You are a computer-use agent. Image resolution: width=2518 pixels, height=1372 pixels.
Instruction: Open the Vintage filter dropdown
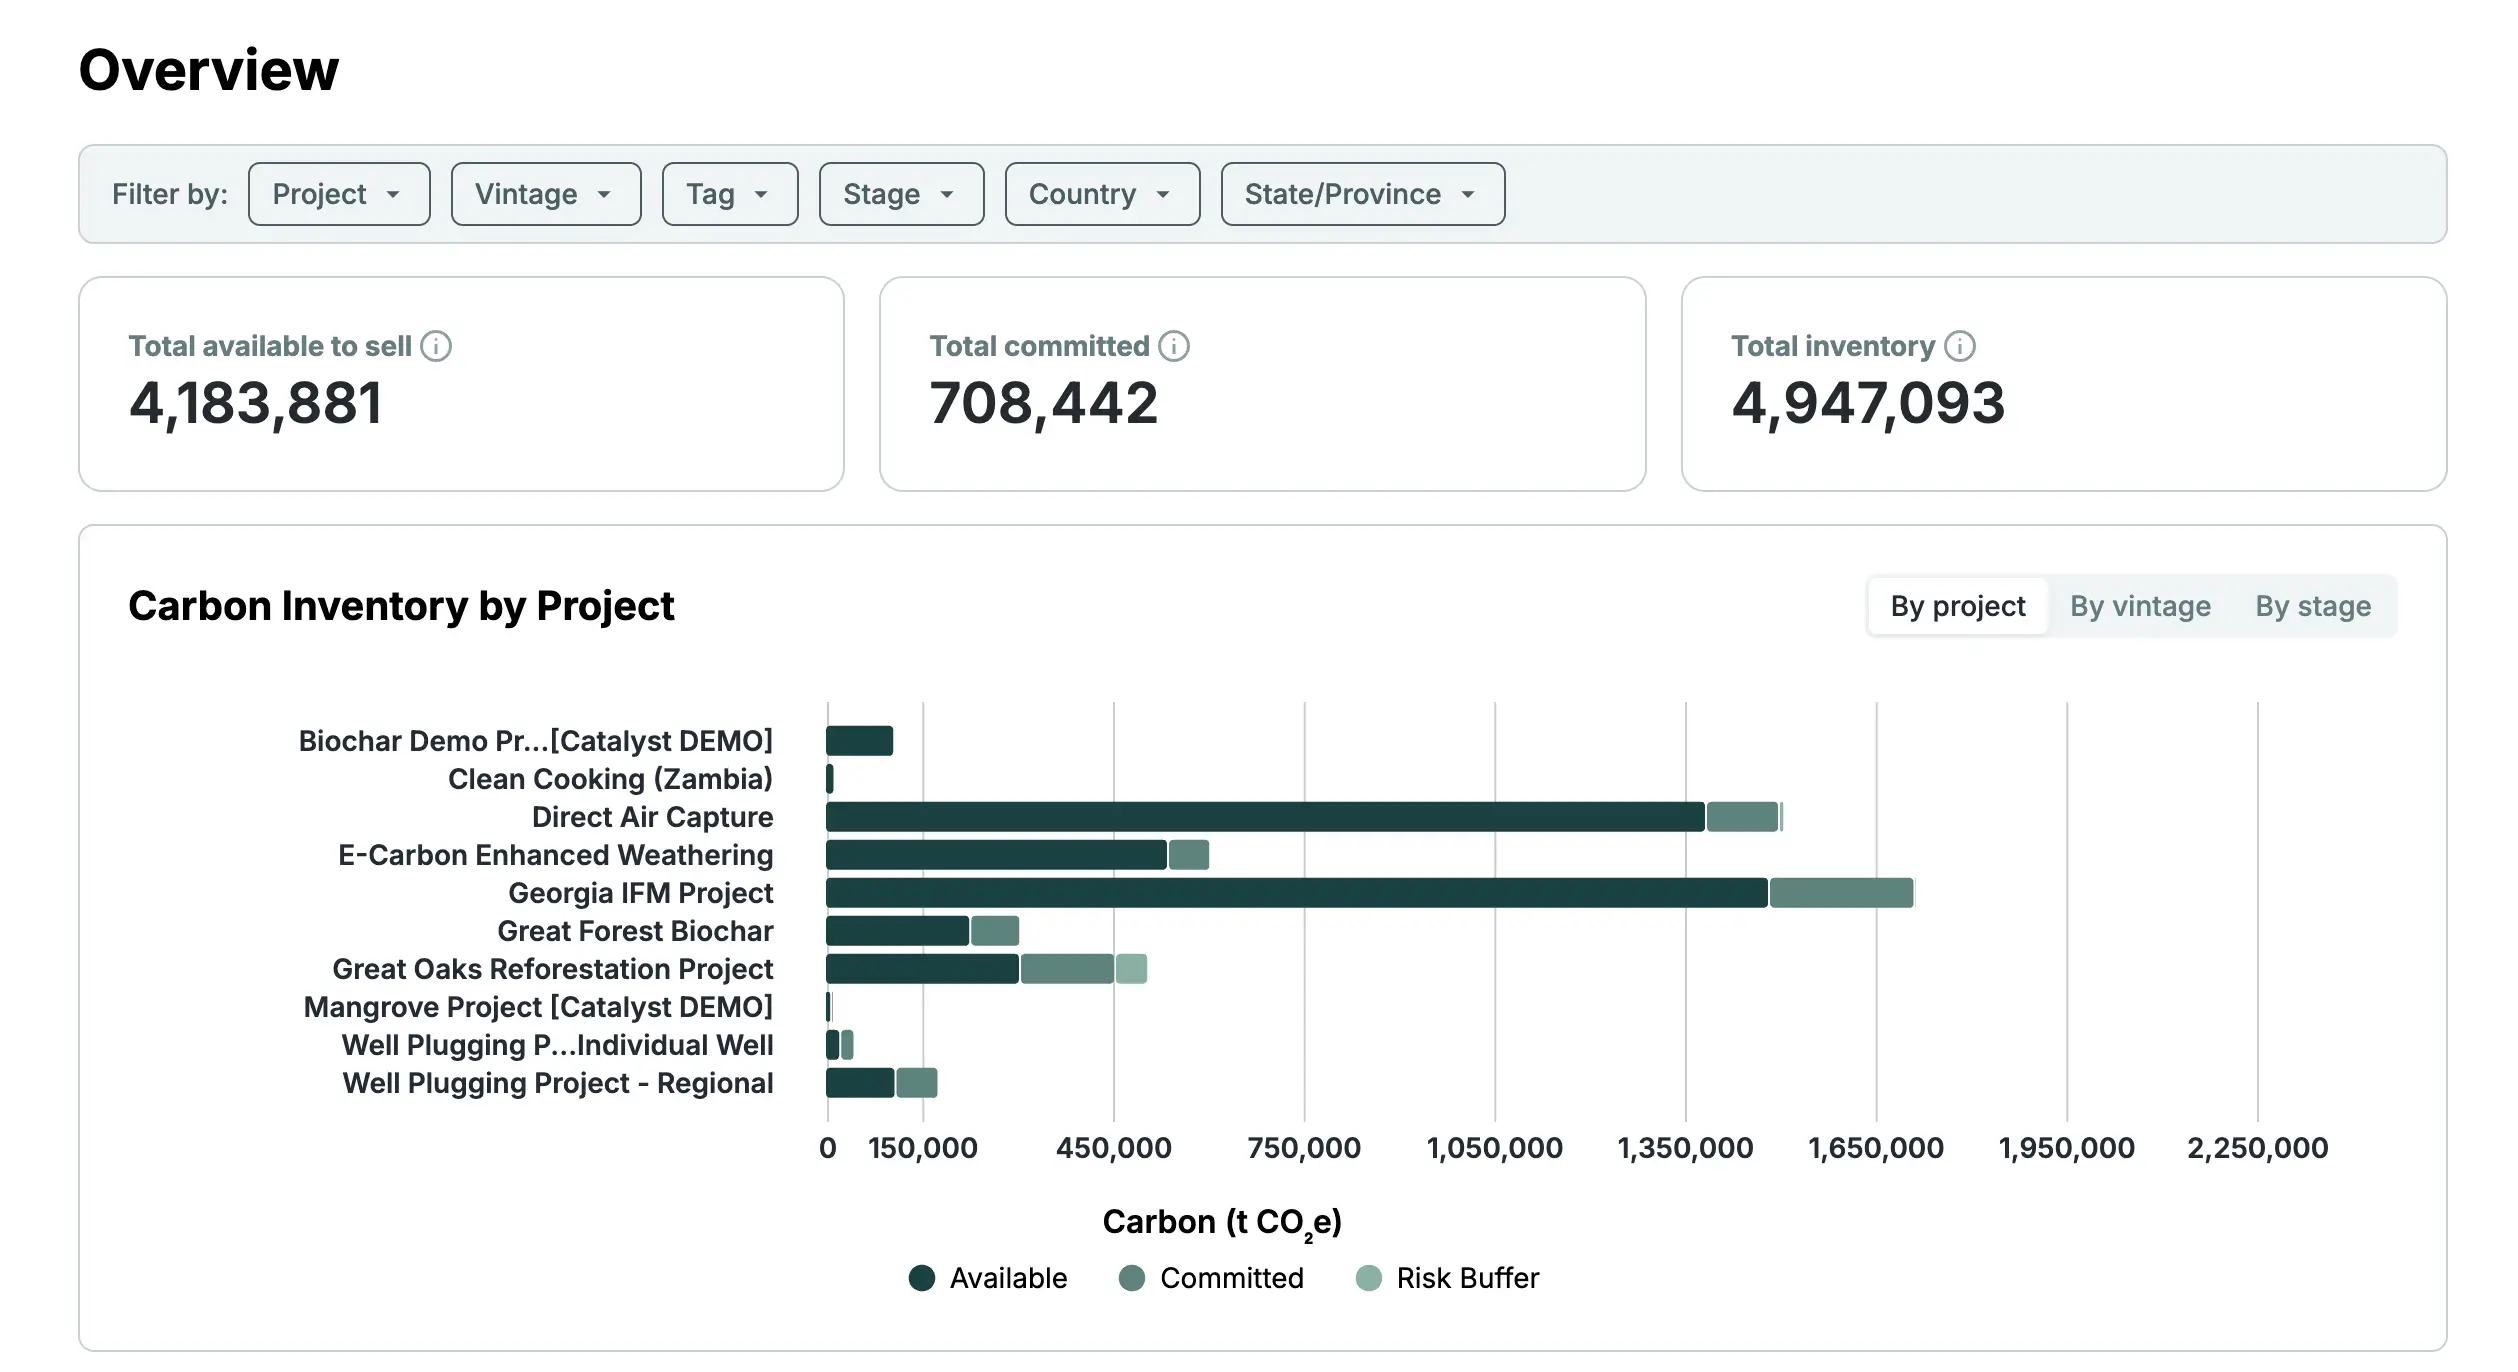546,194
